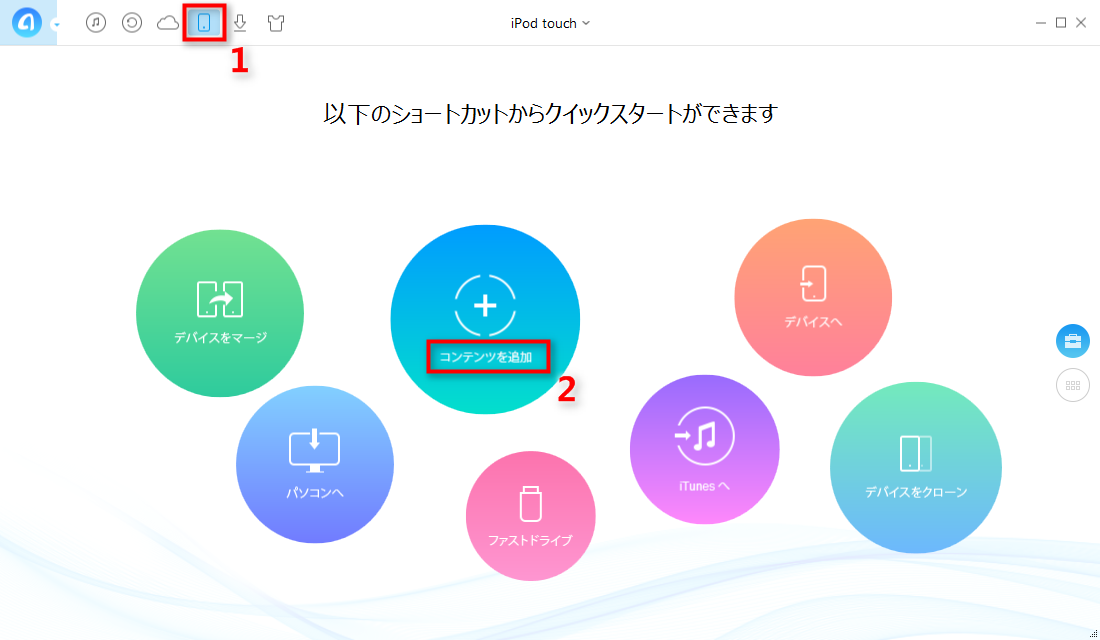Click the デバイスをマージ circle

(x=220, y=313)
